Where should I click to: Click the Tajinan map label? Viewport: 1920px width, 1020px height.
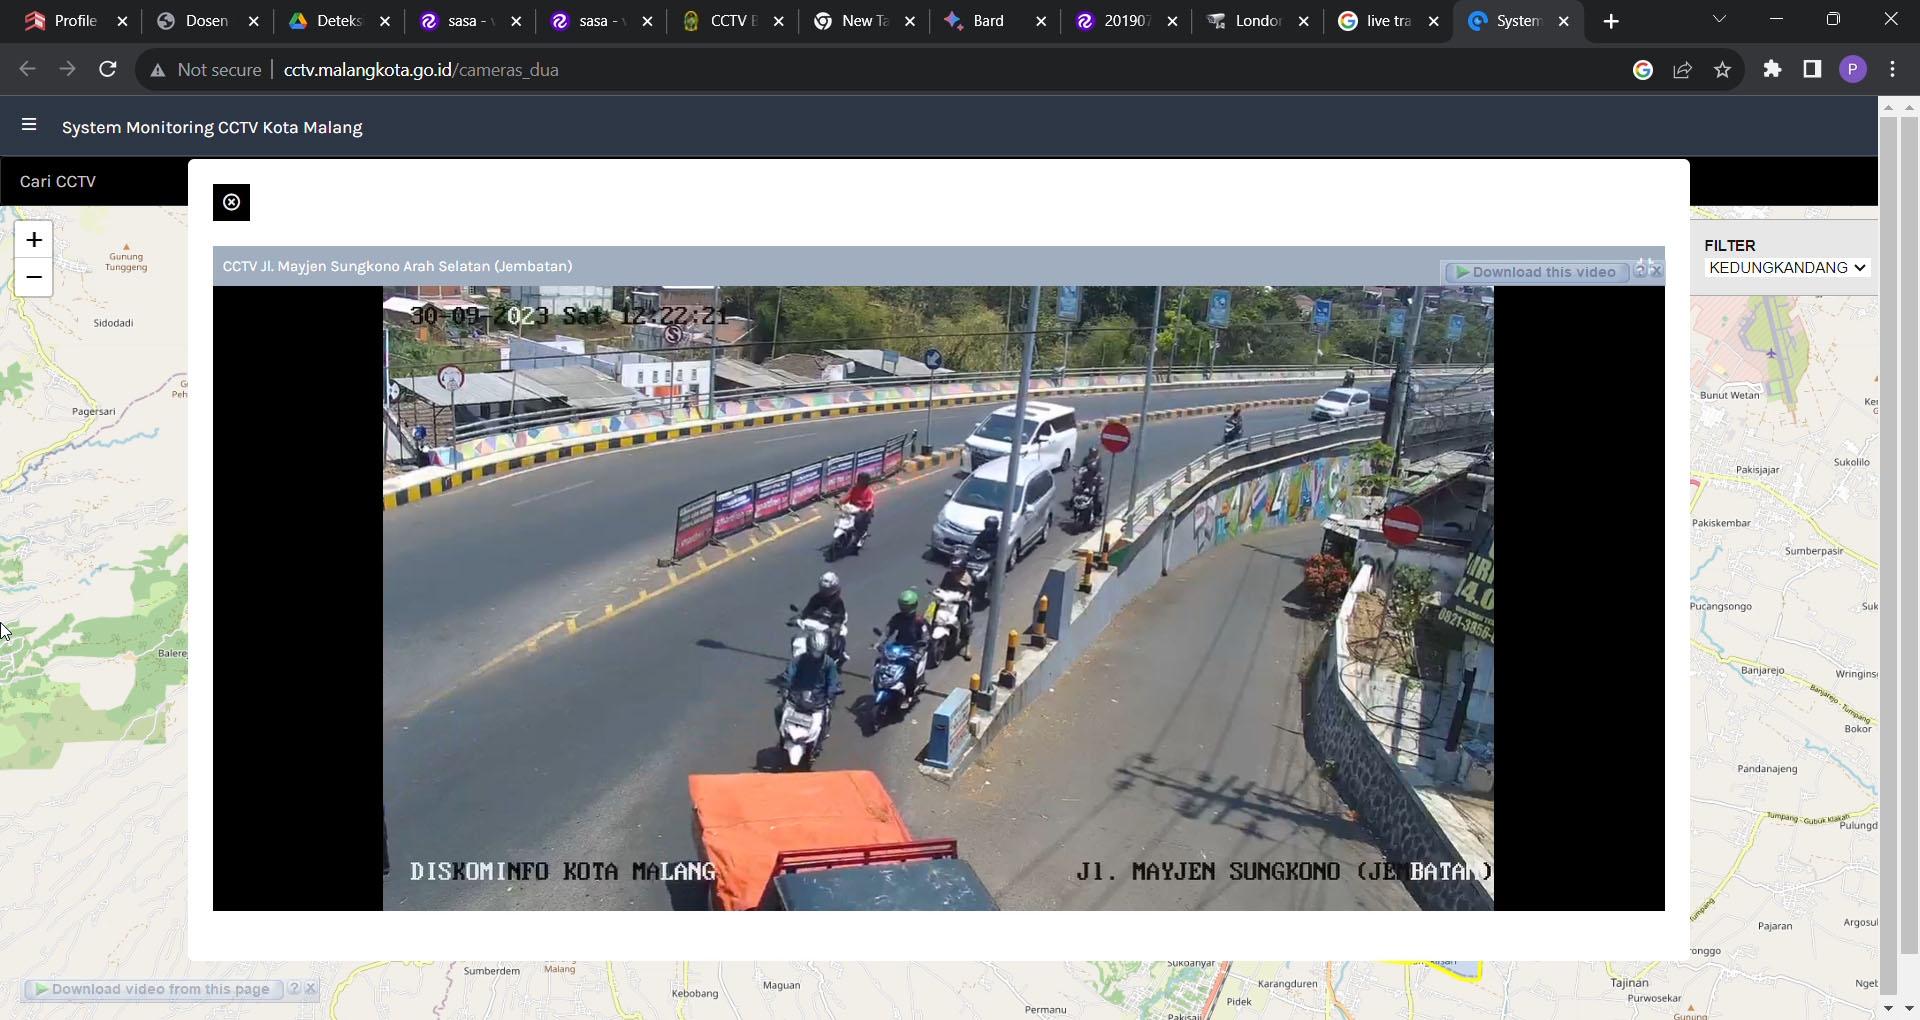pyautogui.click(x=1629, y=983)
